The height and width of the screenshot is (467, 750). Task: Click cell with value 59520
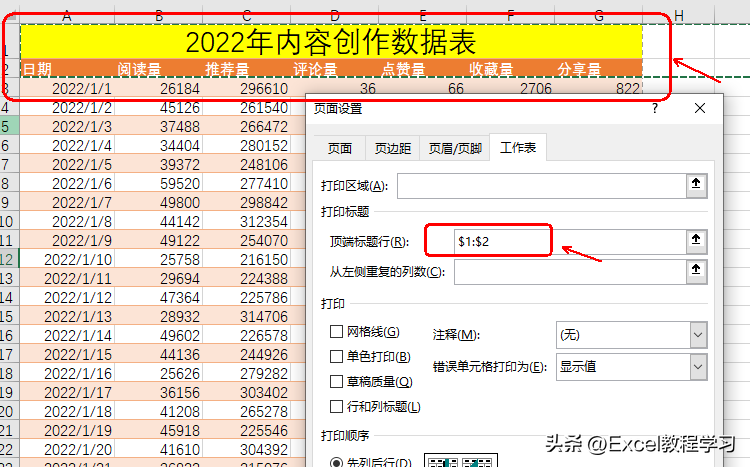[159, 183]
